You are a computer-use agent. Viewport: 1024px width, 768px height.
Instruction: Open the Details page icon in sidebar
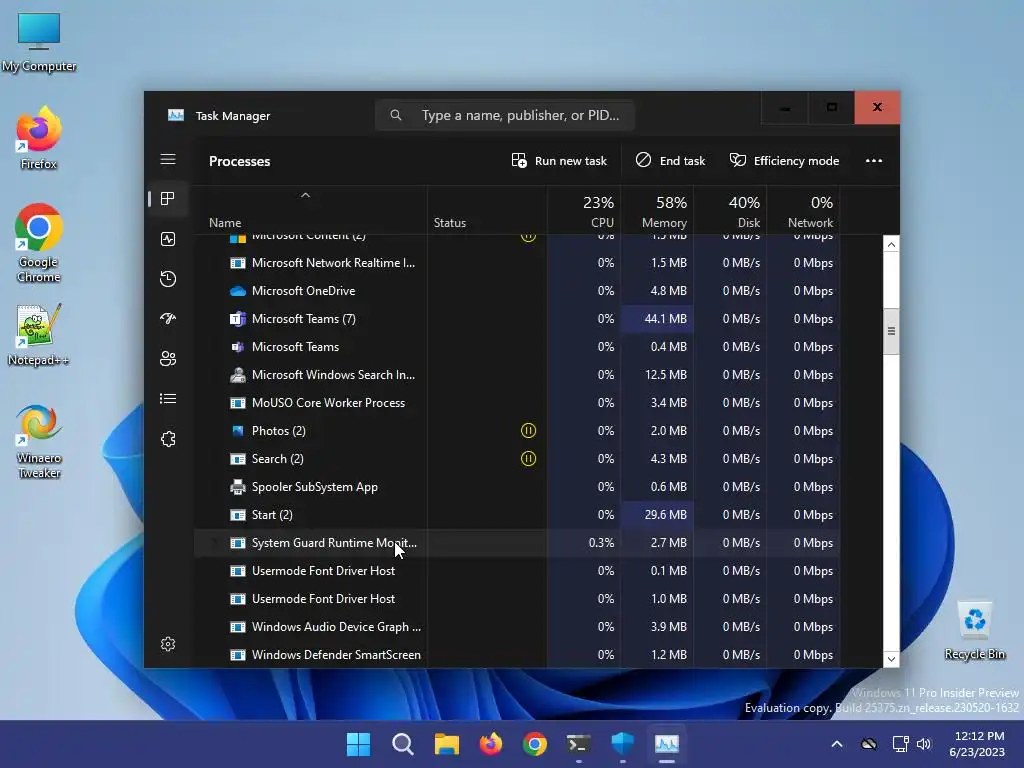click(x=168, y=398)
